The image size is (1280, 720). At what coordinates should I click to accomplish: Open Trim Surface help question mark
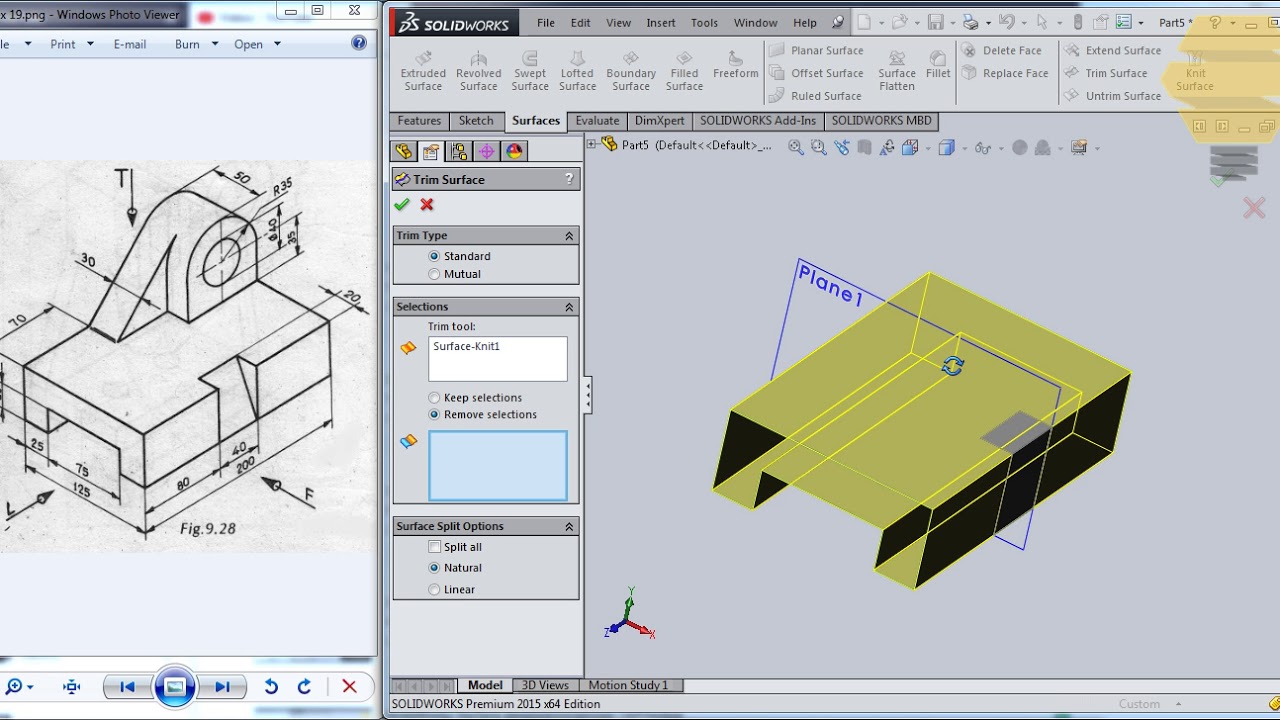[569, 179]
